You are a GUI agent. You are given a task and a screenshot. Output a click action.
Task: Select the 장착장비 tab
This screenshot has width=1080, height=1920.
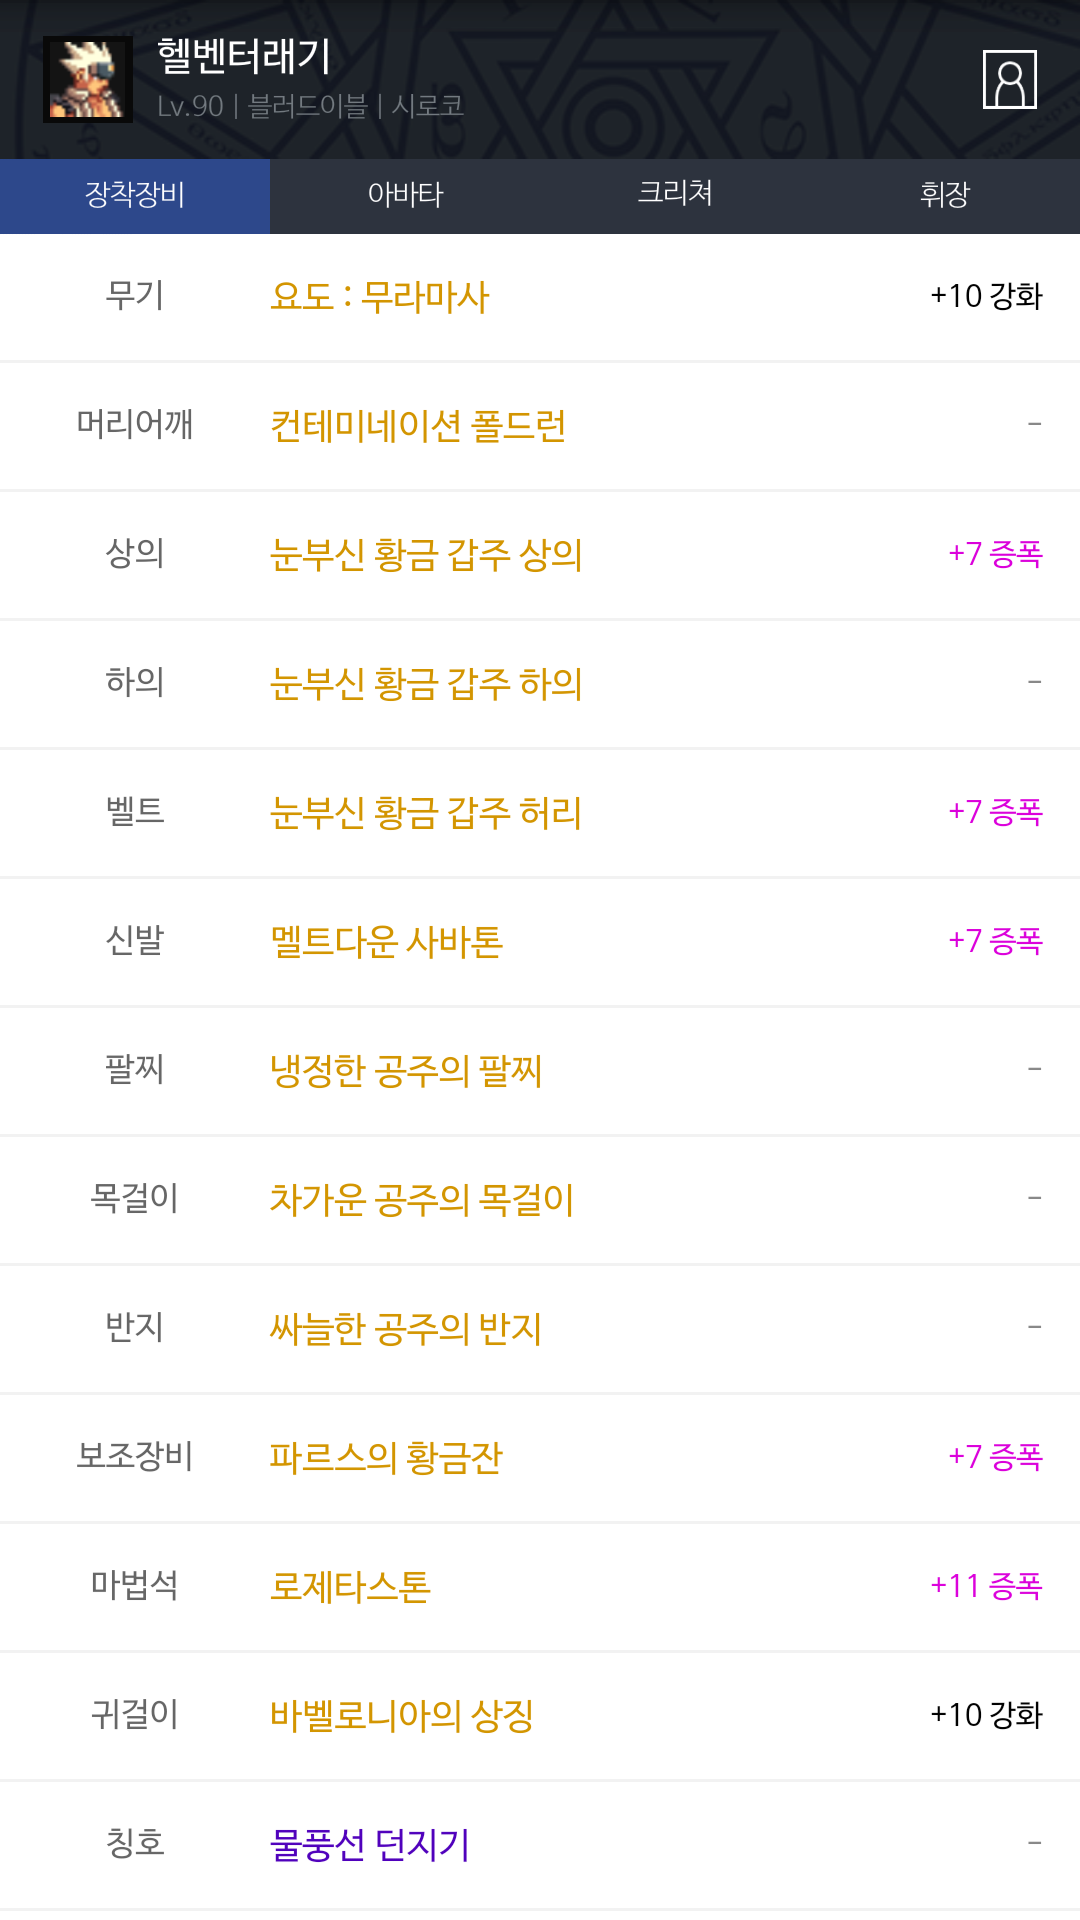(135, 195)
